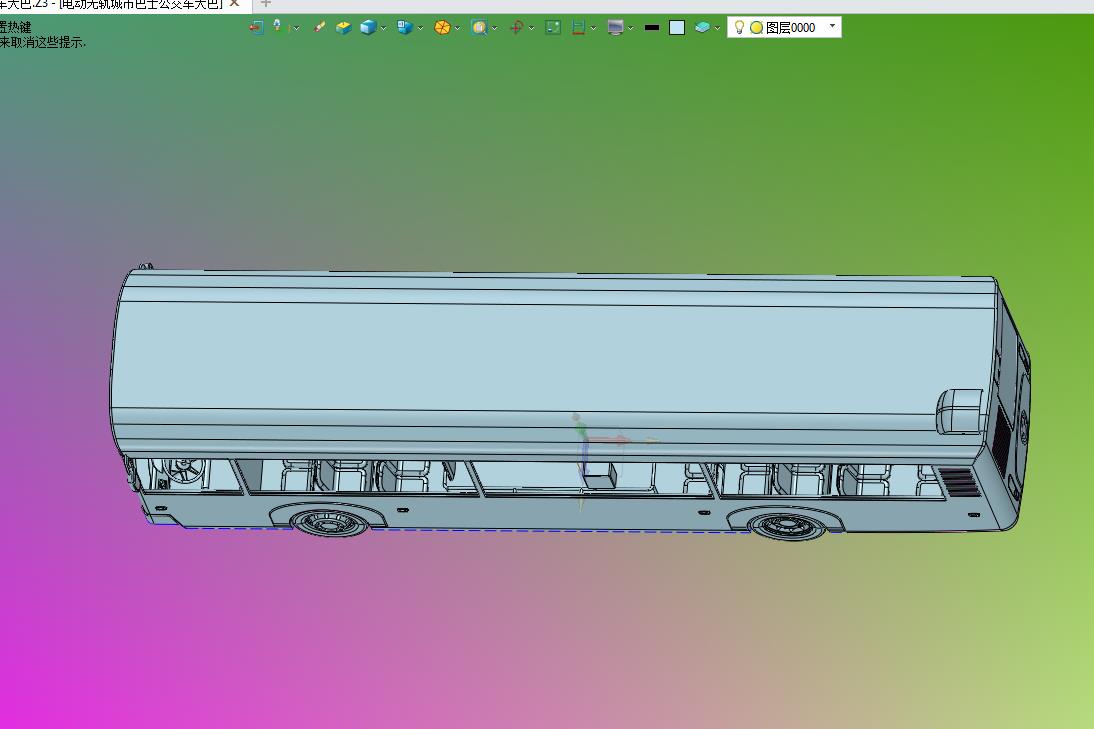Open the zoom icon's dropdown arrow
This screenshot has width=1094, height=729.
pyautogui.click(x=495, y=28)
